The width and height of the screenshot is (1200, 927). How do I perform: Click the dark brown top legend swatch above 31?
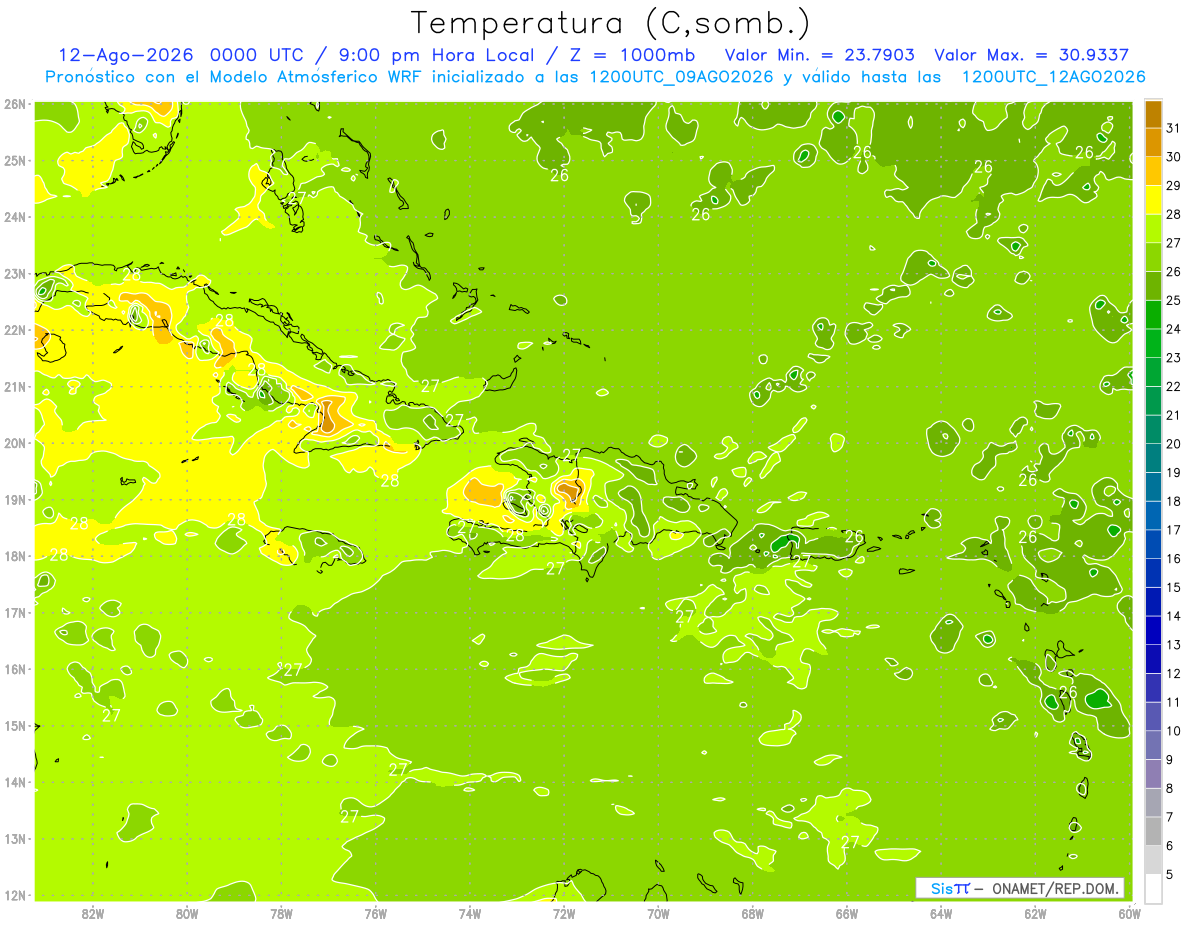pyautogui.click(x=1153, y=114)
